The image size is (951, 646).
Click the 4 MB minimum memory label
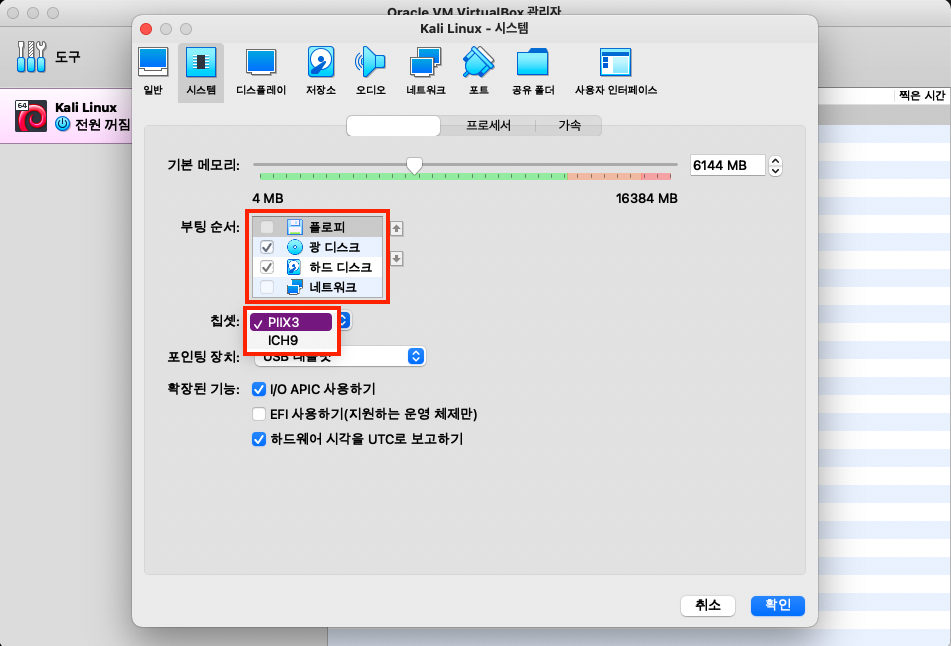[267, 198]
